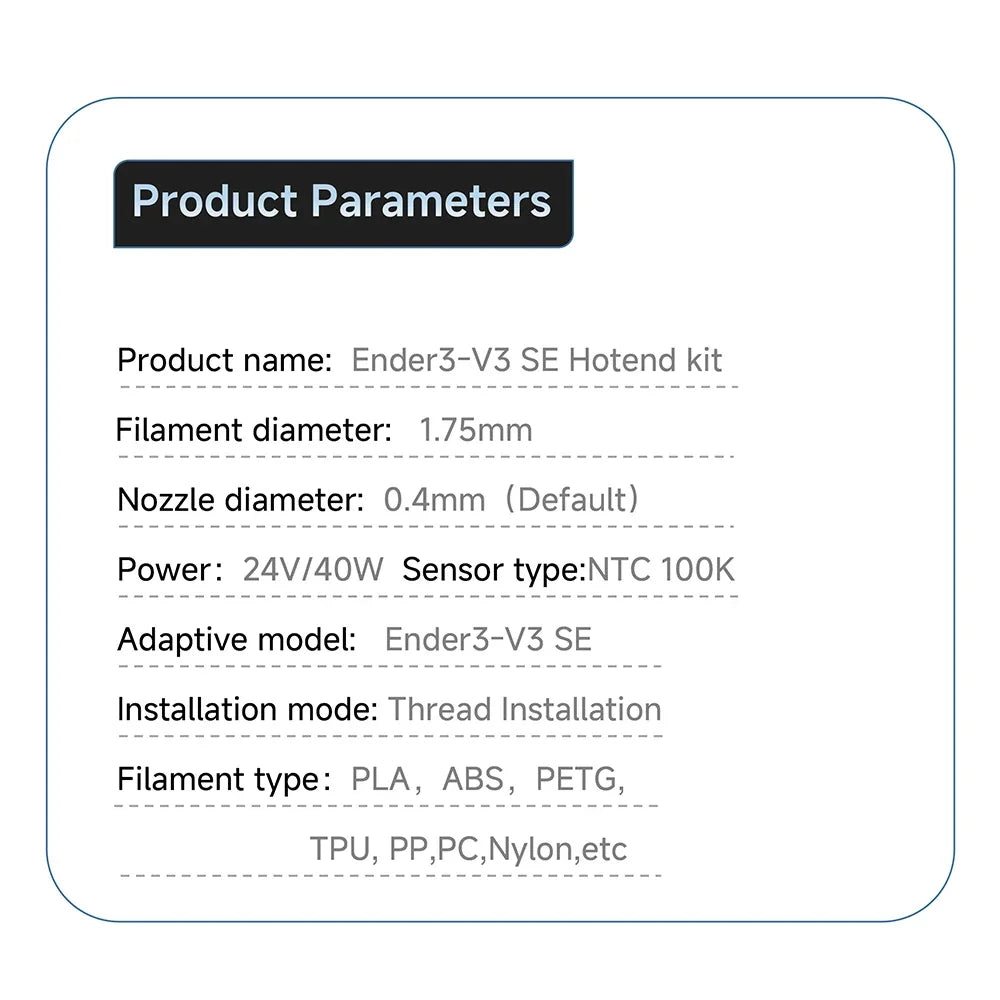Click Ender3-V3 SE Hotend kit text
The image size is (1000, 1000).
click(x=536, y=360)
